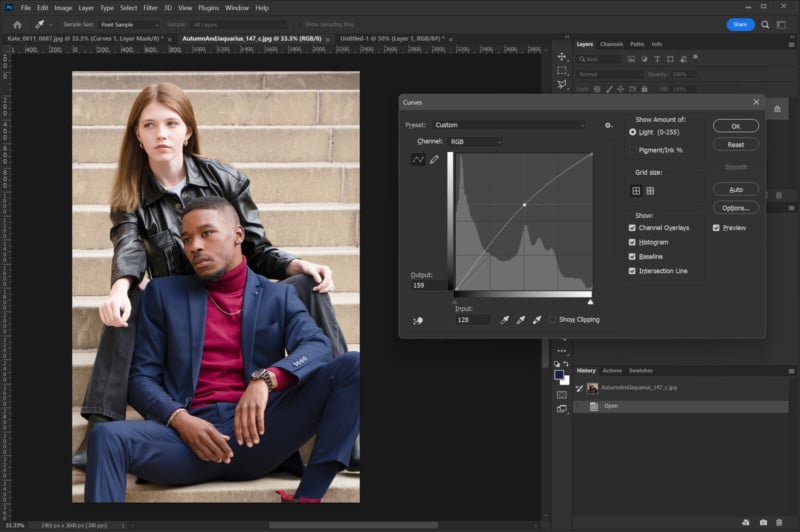Screen dimensions: 800x532
Task: Open the Filter menu
Action: tap(150, 8)
